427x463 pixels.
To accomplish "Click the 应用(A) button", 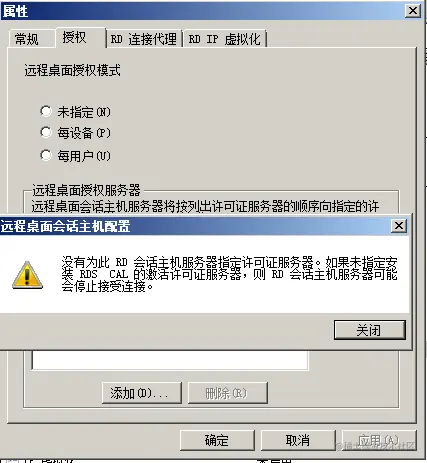I will pyautogui.click(x=379, y=440).
